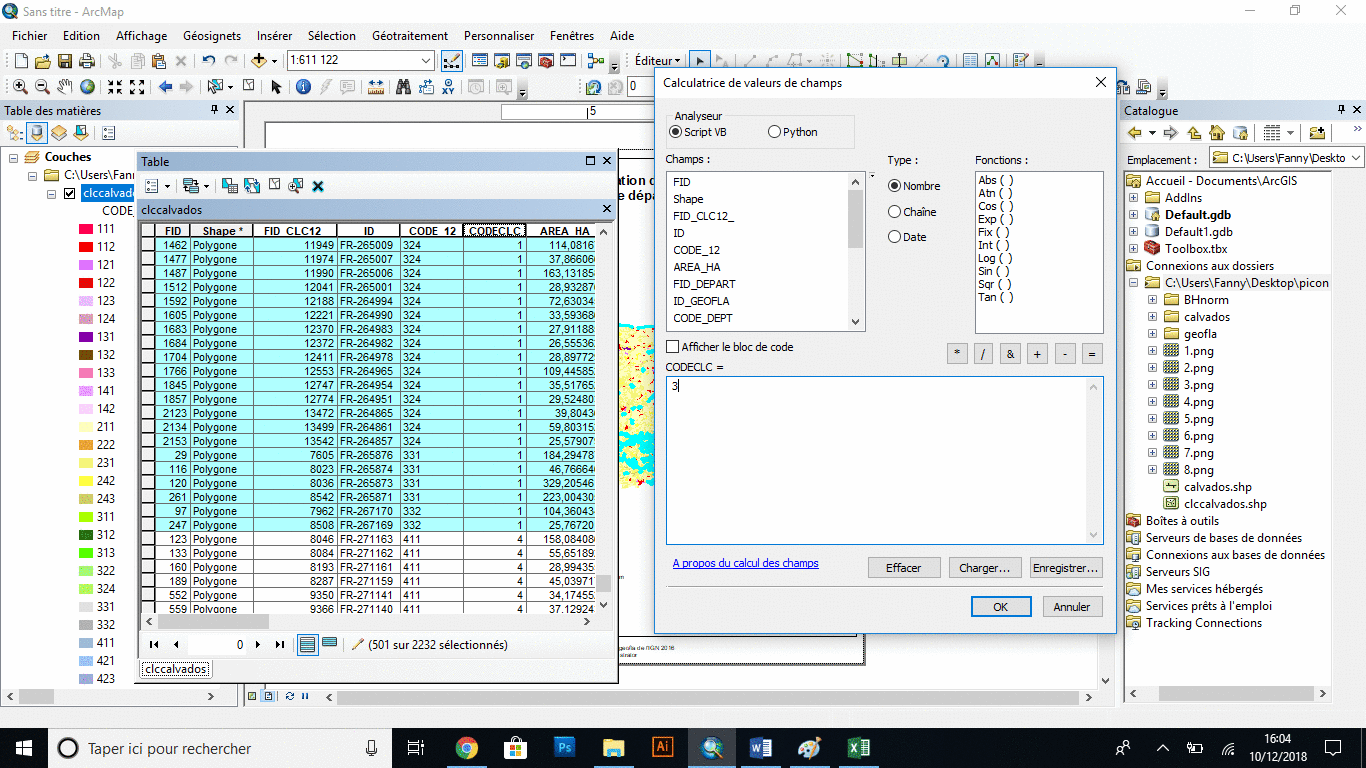Viewport: 1366px width, 768px height.
Task: Click Switch Selection in Table window toolbar
Action: pos(251,186)
